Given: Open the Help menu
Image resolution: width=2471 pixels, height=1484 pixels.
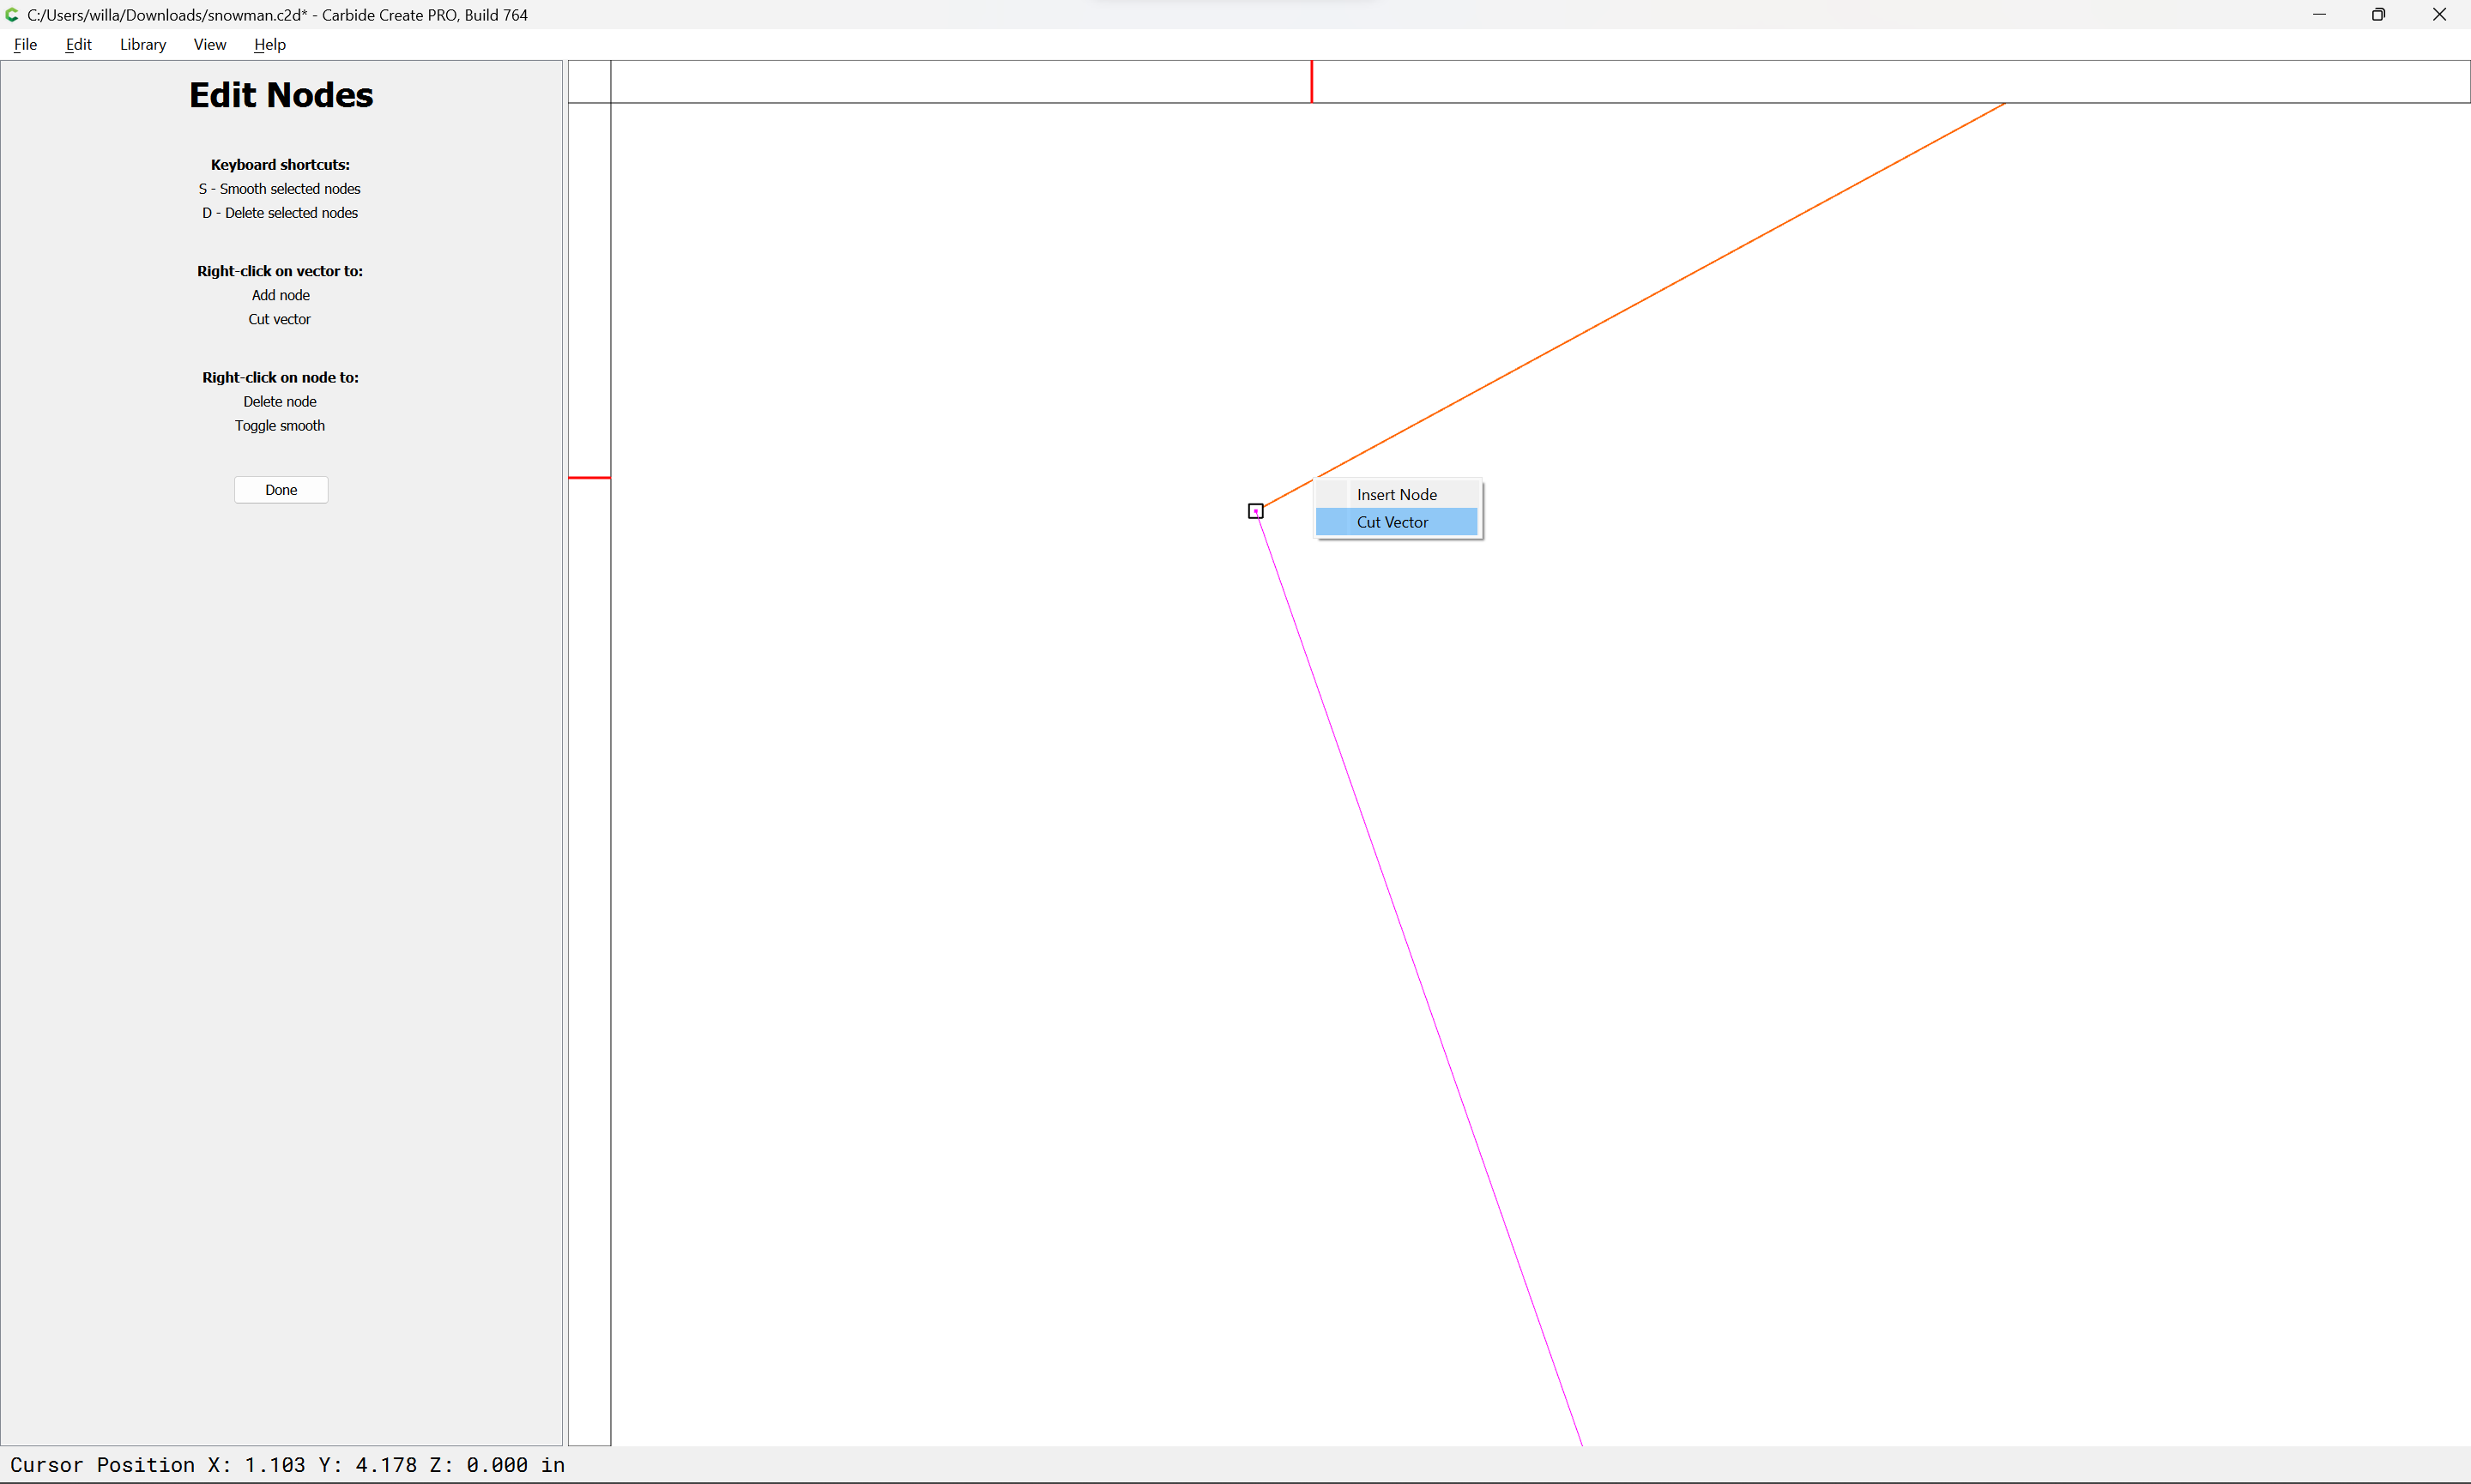Looking at the screenshot, I should pyautogui.click(x=269, y=44).
